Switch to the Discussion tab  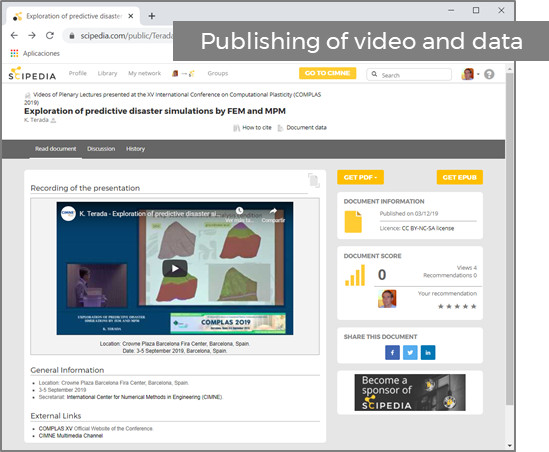pyautogui.click(x=101, y=149)
